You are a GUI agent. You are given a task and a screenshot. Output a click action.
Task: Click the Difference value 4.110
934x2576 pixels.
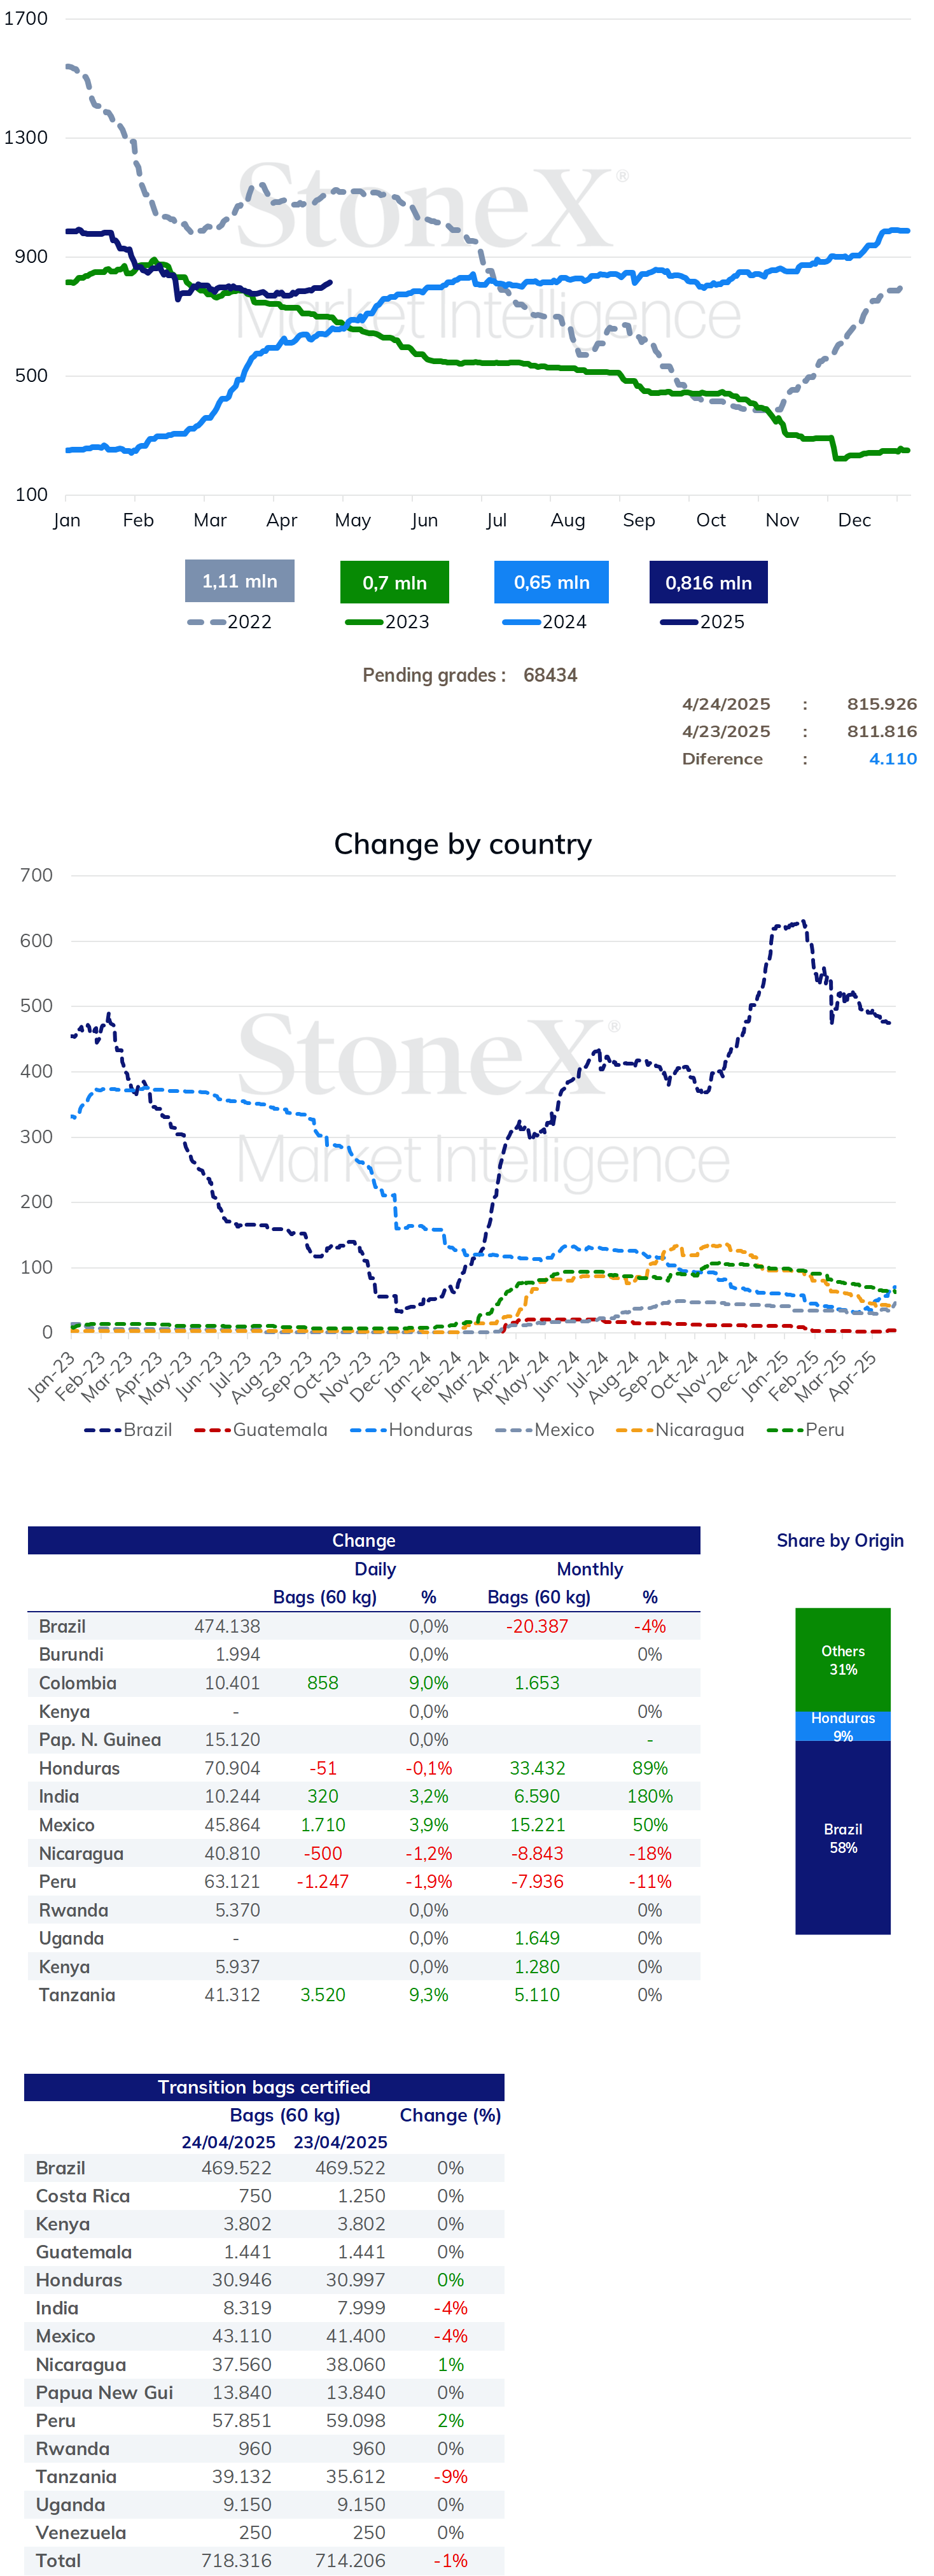coord(892,759)
